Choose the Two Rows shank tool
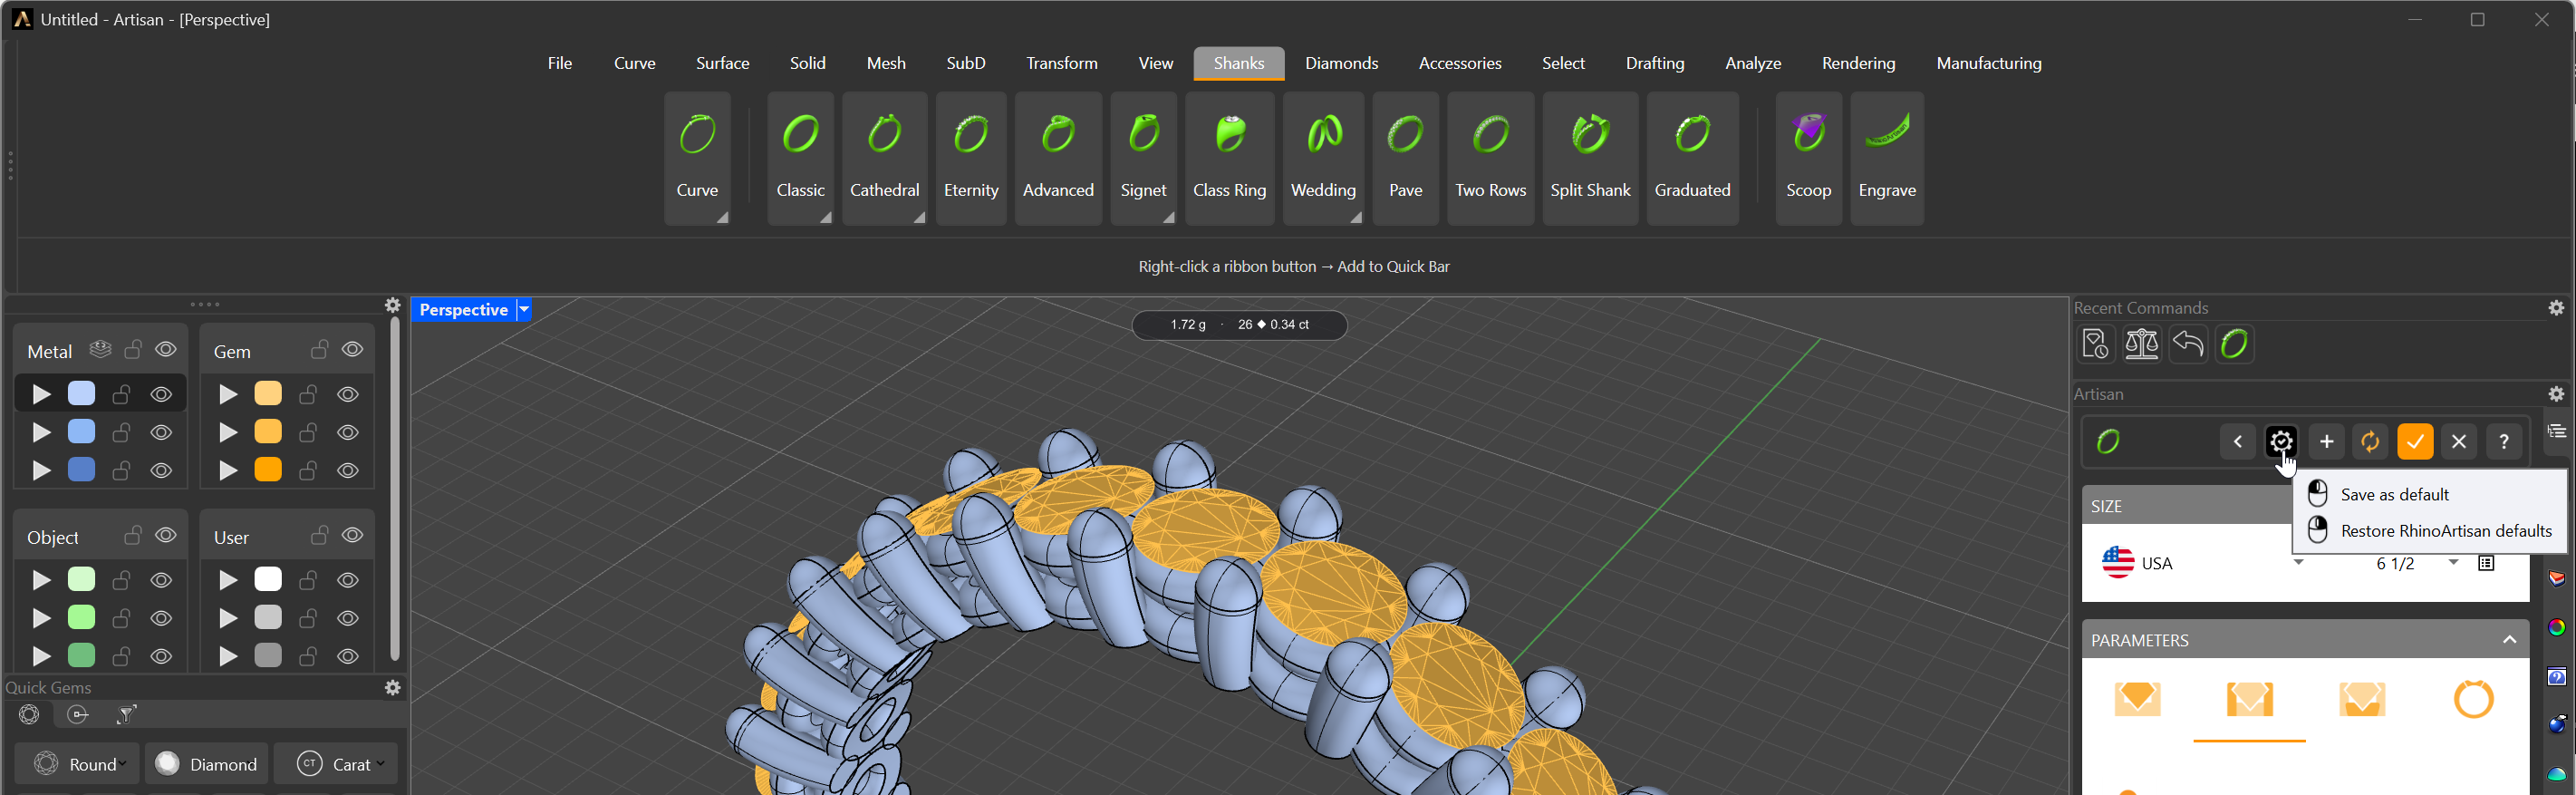Screen dimensions: 2576x795 (1490, 158)
